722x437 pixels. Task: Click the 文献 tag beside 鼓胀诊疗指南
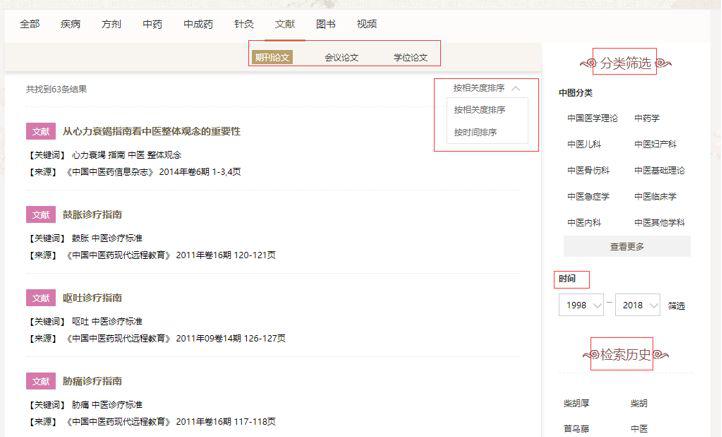[x=41, y=215]
